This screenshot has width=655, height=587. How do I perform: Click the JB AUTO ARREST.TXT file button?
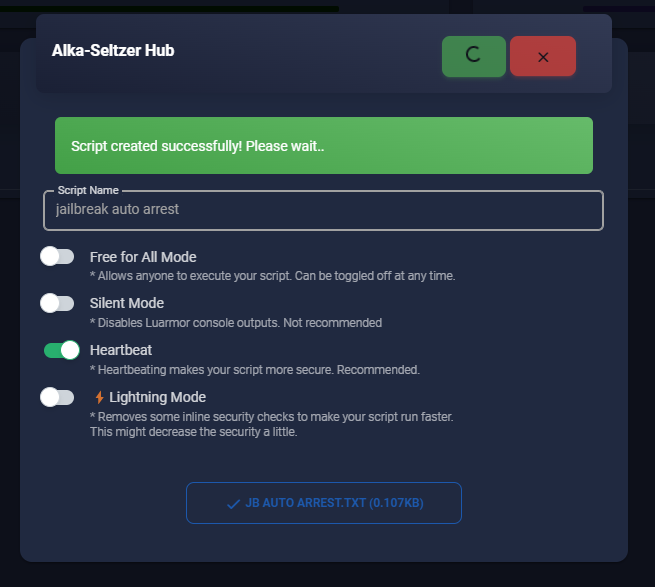pyautogui.click(x=324, y=503)
